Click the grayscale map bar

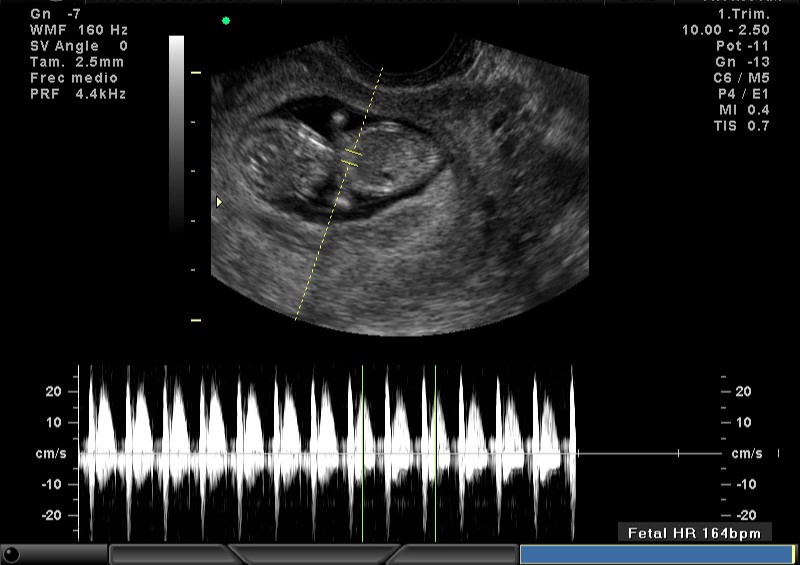pyautogui.click(x=176, y=130)
